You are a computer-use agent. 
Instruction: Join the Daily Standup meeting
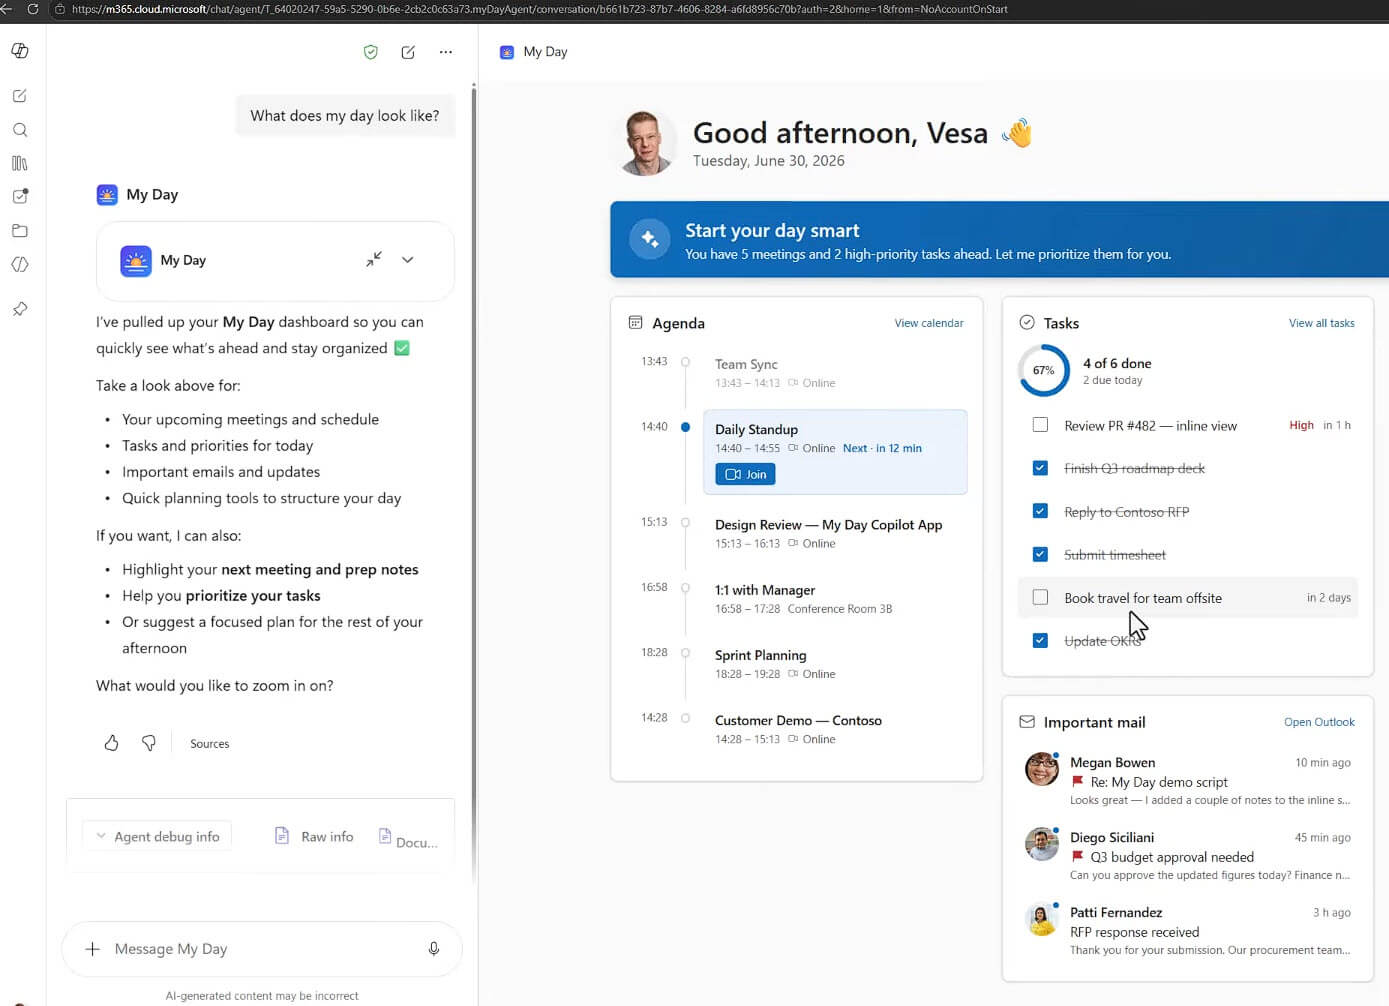click(x=745, y=474)
